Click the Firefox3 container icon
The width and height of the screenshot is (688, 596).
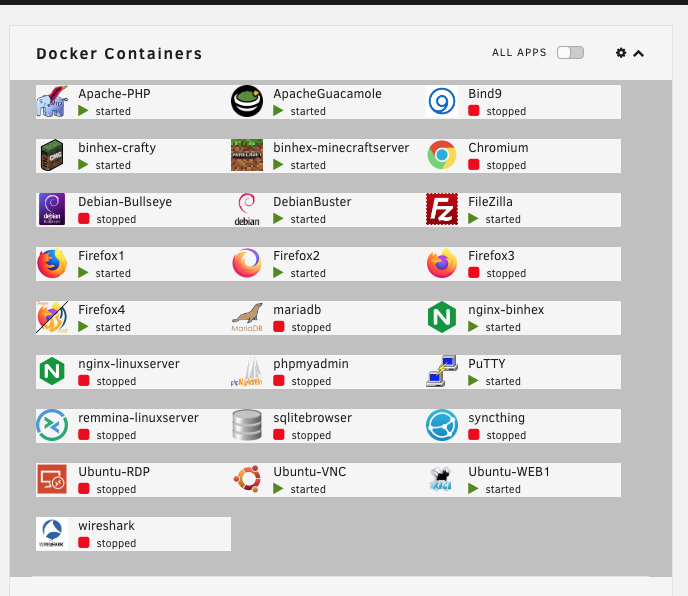point(442,263)
